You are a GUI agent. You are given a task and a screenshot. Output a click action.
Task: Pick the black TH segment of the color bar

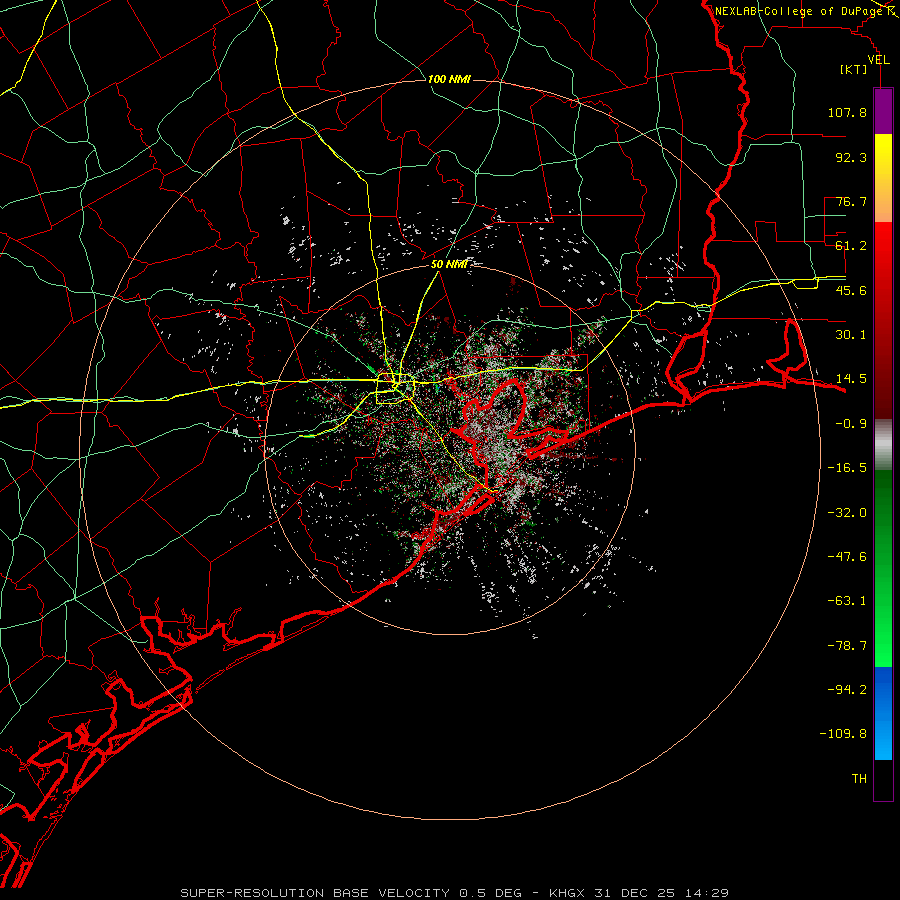[x=883, y=780]
